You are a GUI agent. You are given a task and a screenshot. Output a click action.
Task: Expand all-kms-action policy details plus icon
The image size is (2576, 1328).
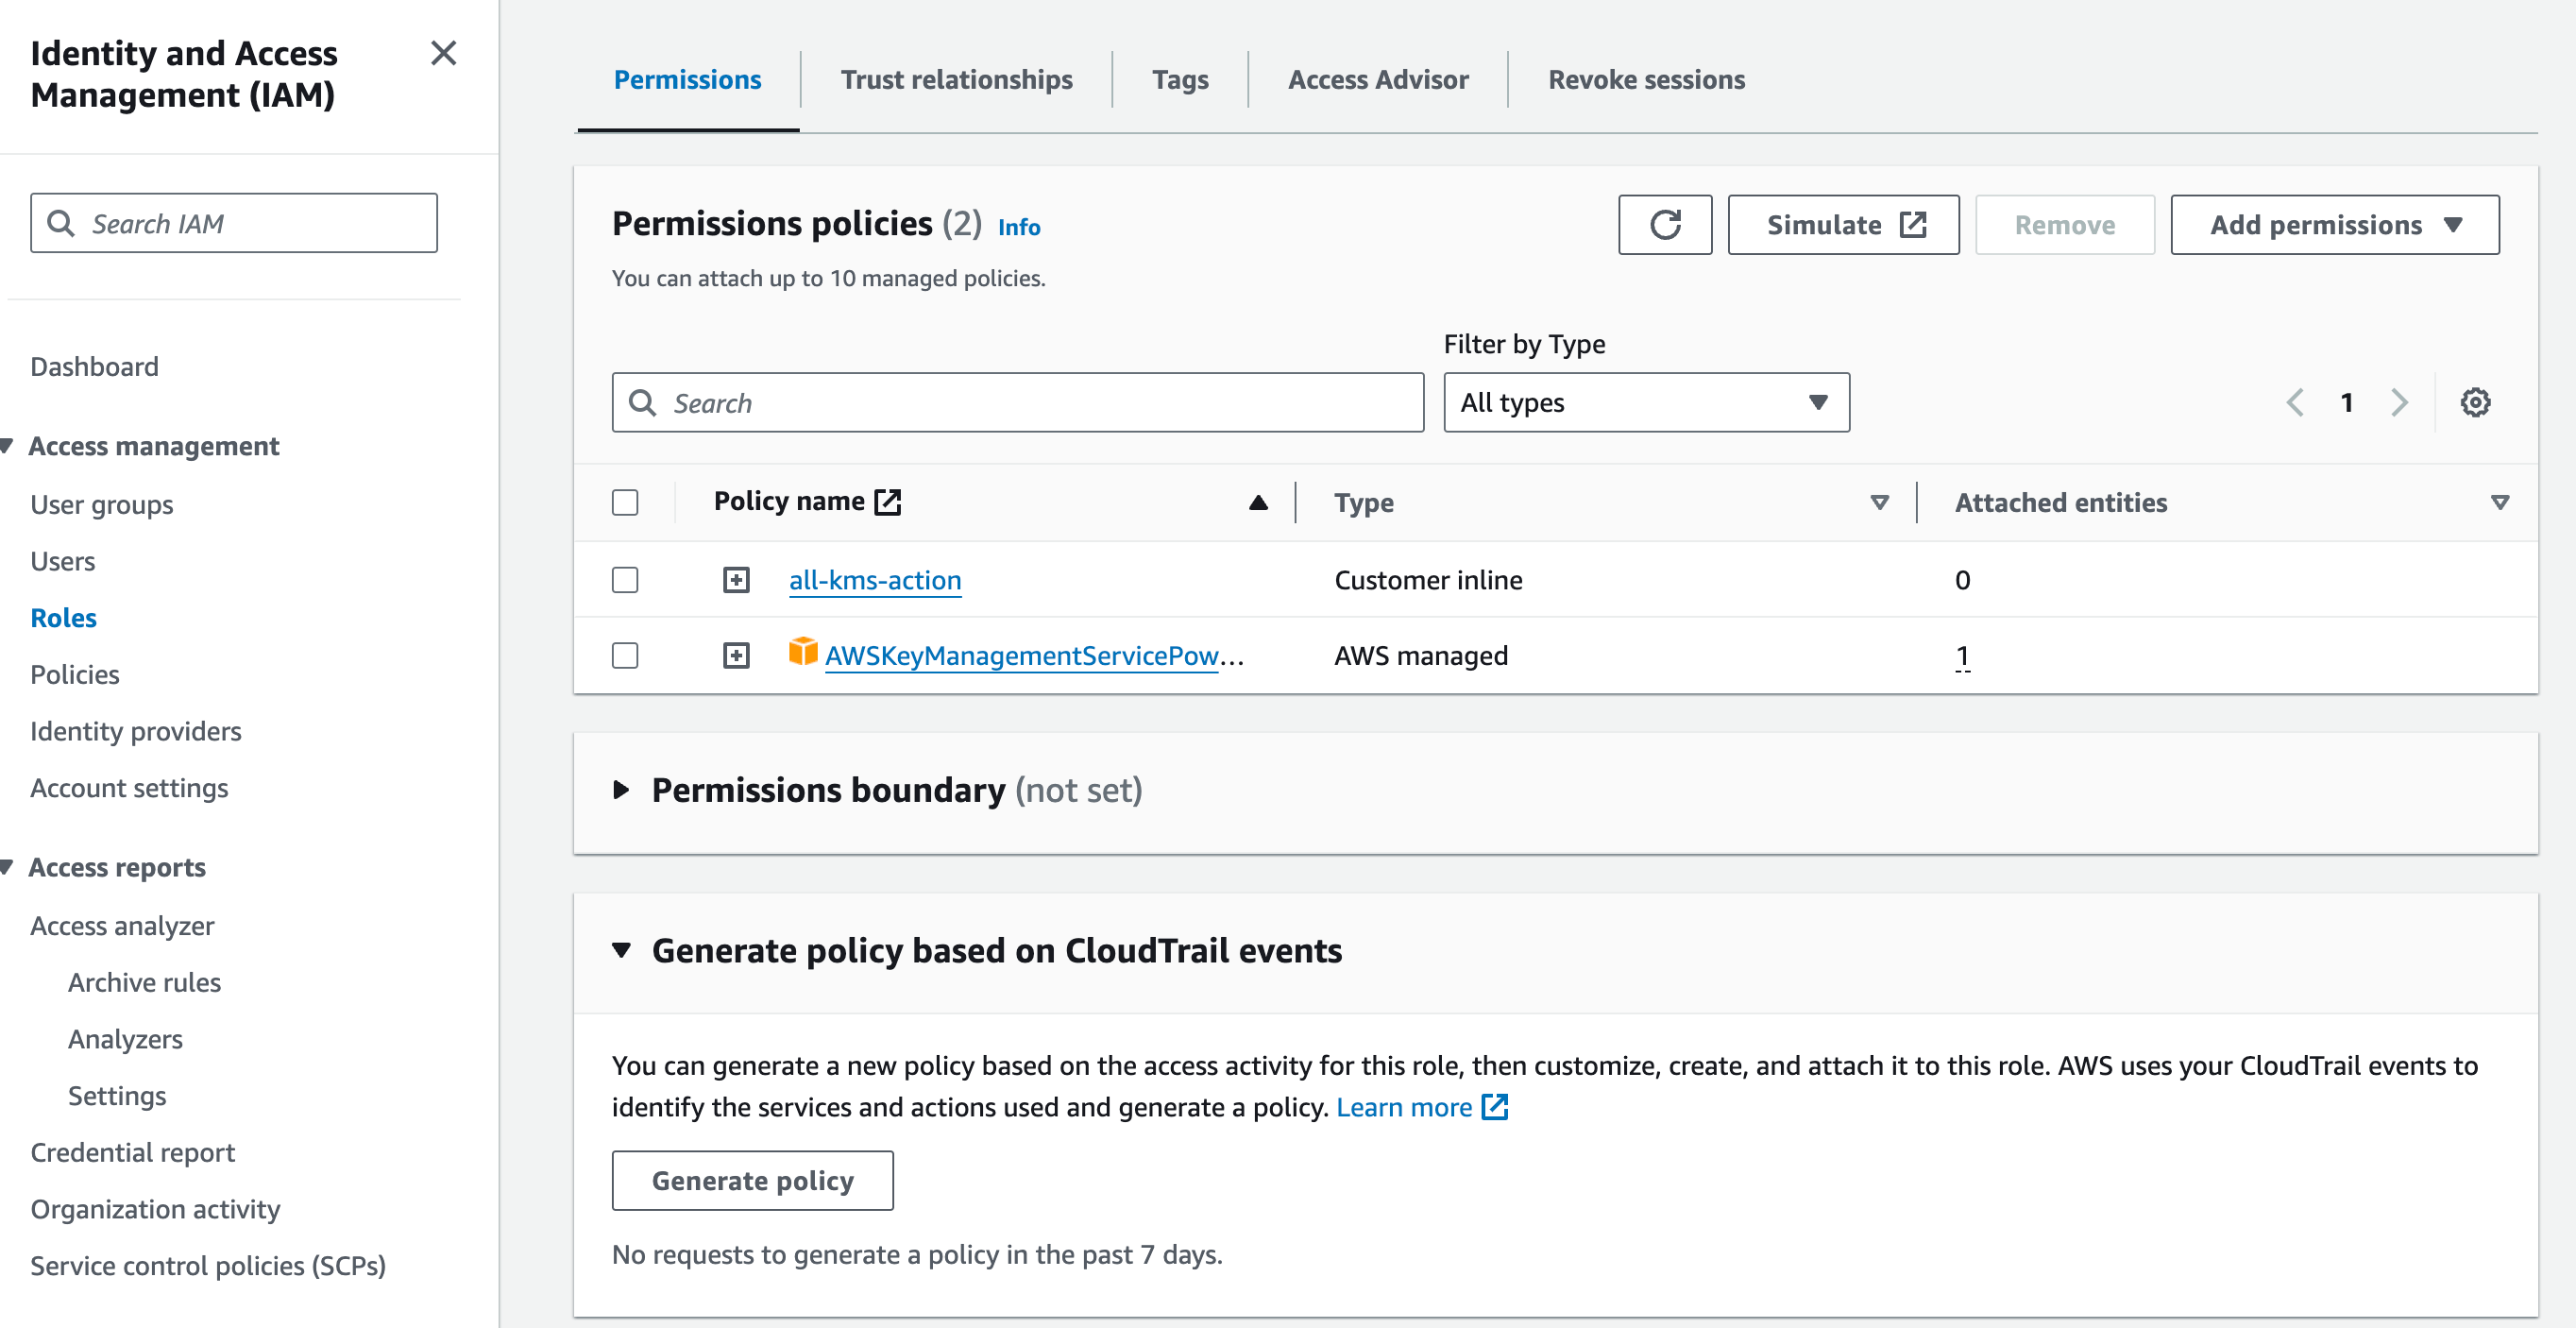(736, 580)
